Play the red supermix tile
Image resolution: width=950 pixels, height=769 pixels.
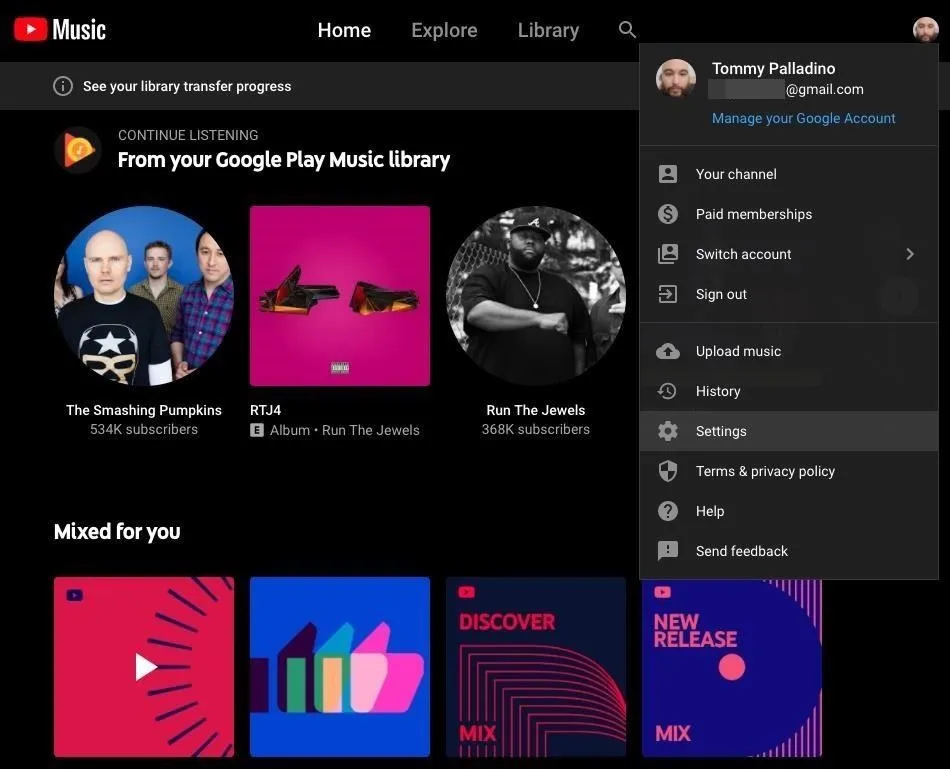(144, 667)
